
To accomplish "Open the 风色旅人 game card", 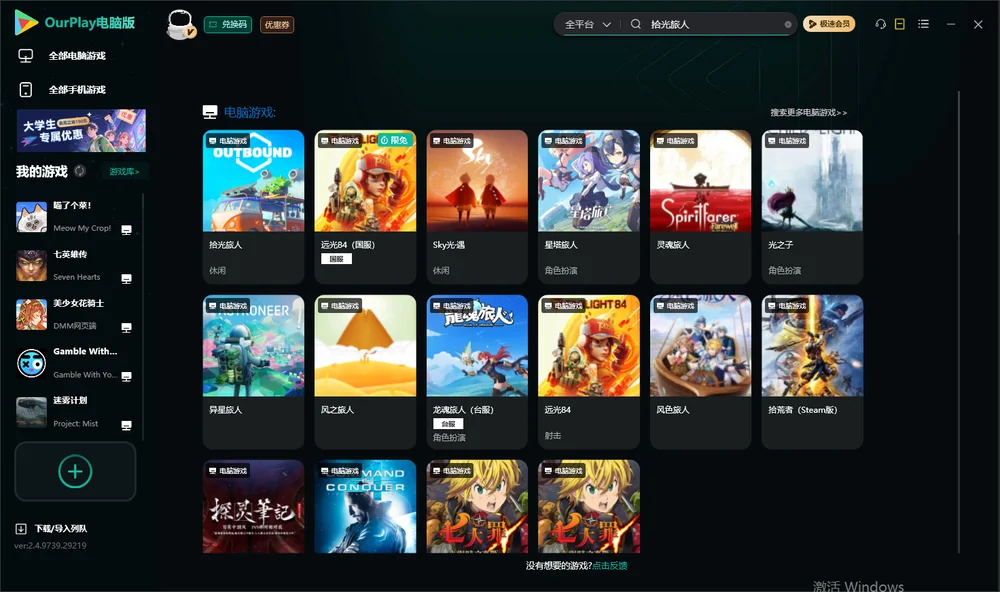I will [x=700, y=372].
